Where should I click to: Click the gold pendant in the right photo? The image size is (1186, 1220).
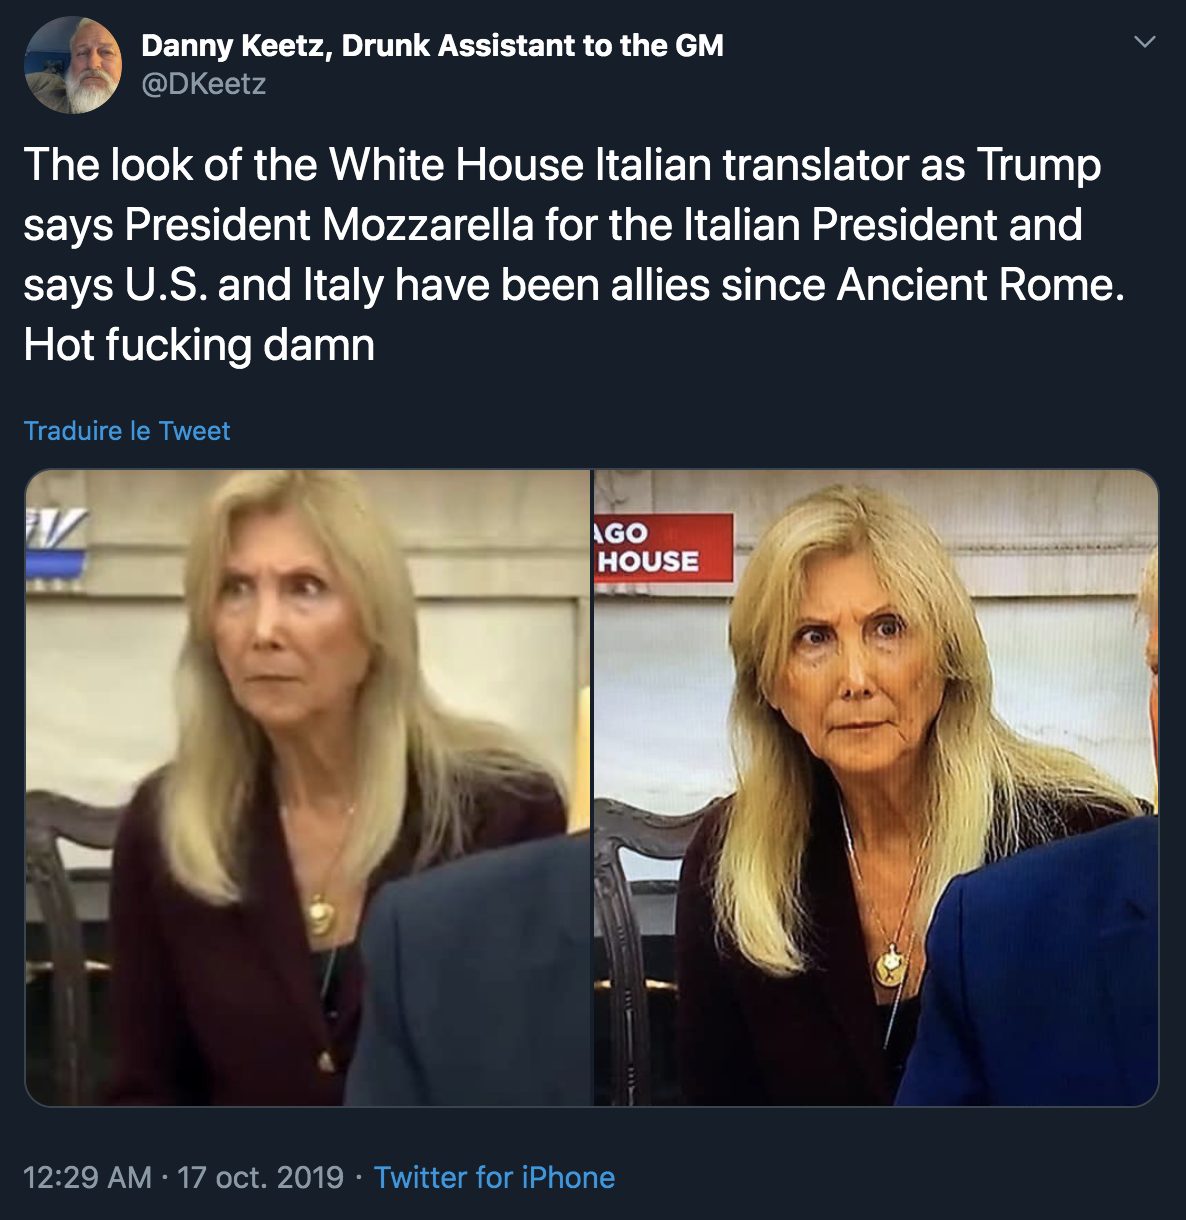tap(886, 965)
